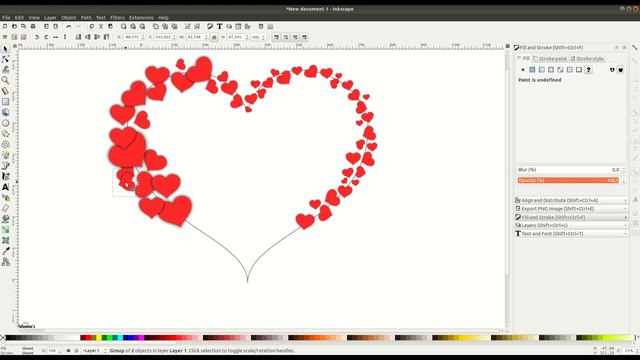Select the Spiral tool
640x360 pixels.
[x=5, y=144]
